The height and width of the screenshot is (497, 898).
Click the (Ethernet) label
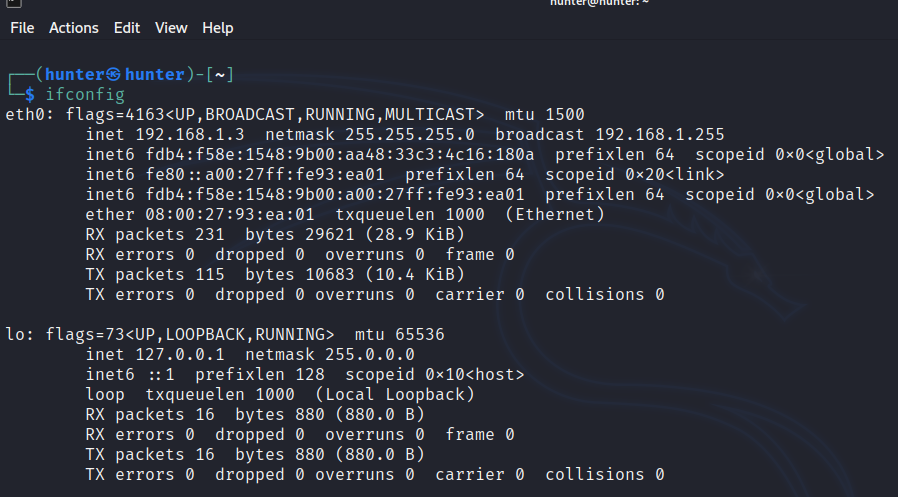pos(555,215)
